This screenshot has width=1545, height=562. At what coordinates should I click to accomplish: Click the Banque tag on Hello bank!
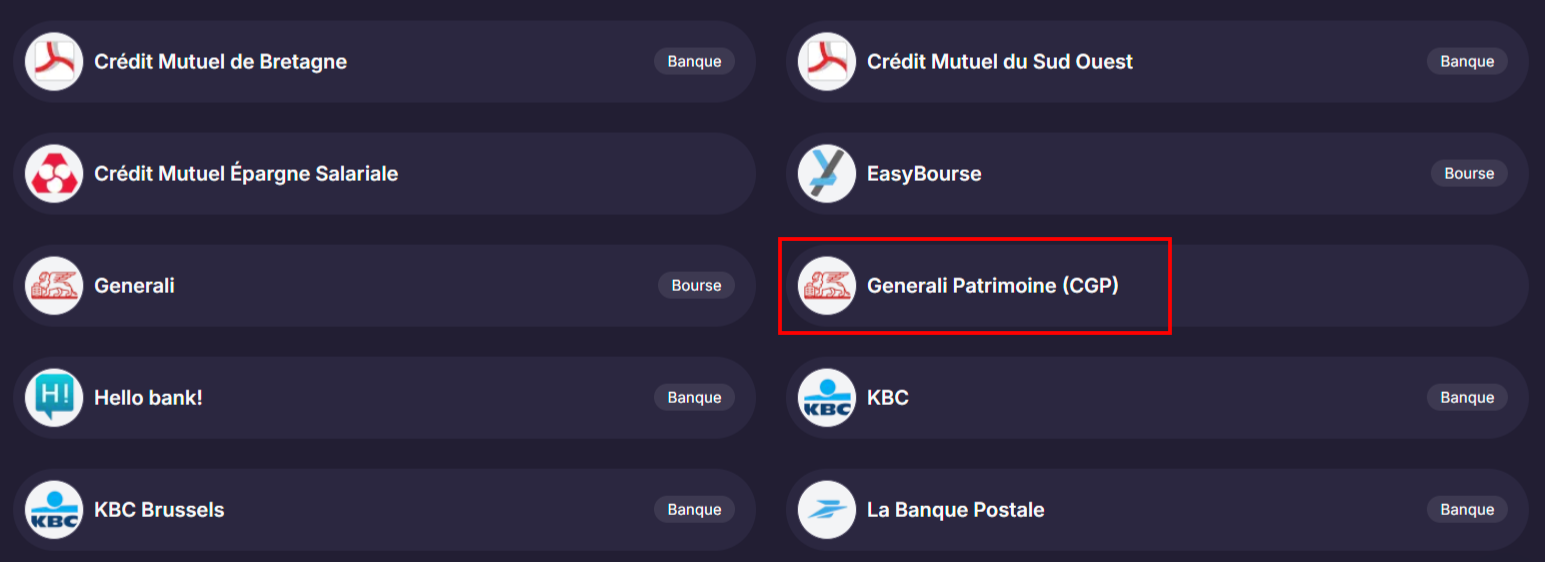point(695,398)
